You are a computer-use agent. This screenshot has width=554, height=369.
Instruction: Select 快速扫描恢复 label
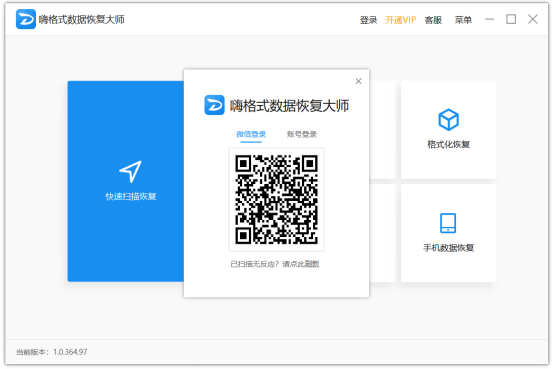click(131, 197)
